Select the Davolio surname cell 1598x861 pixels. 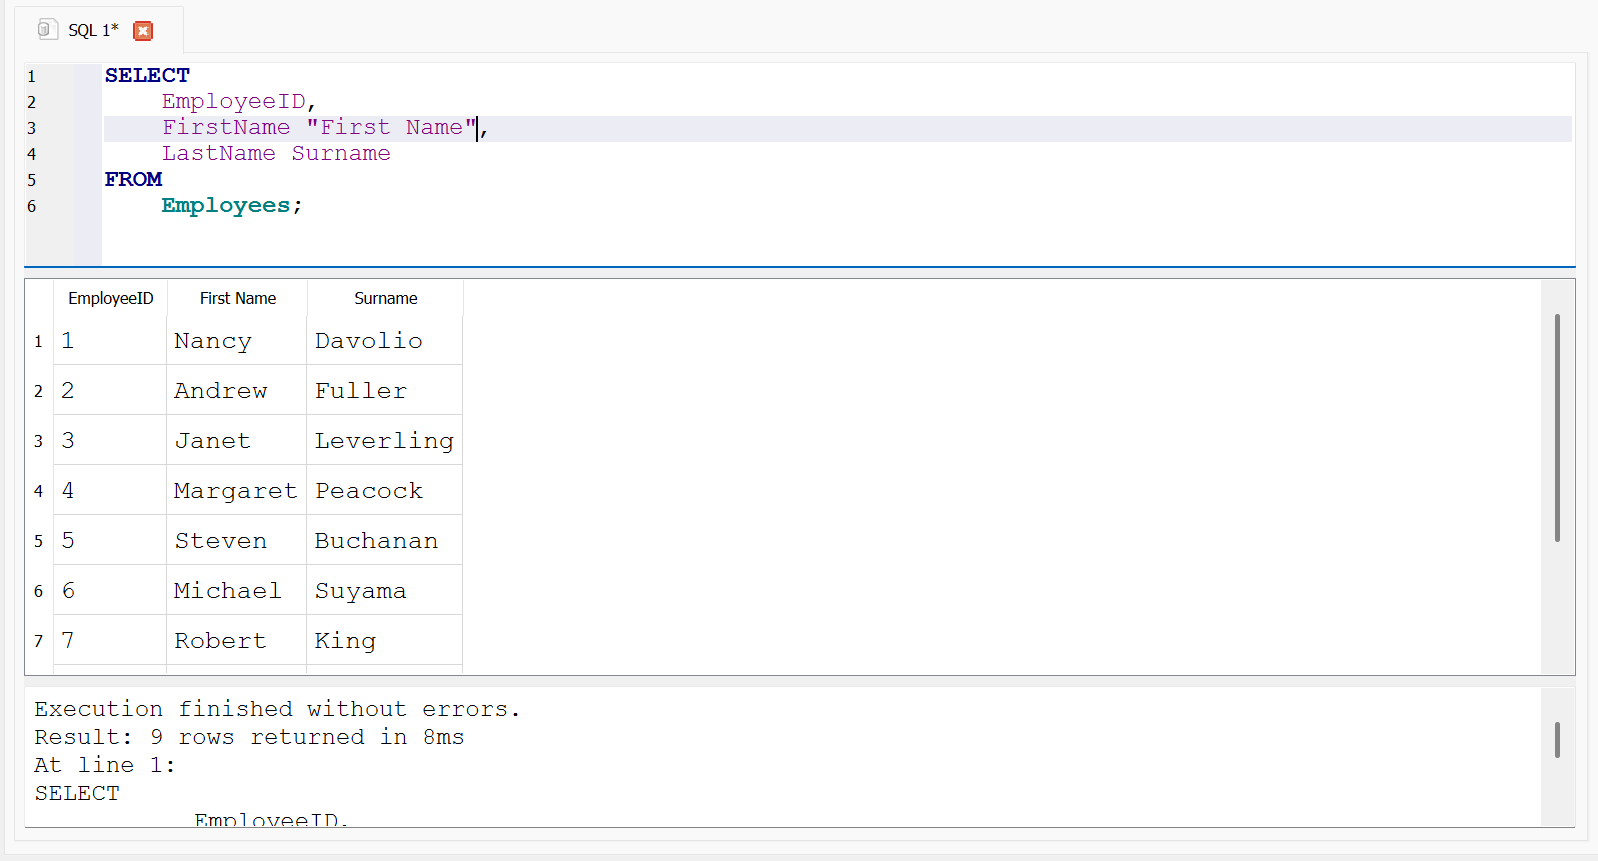(369, 341)
